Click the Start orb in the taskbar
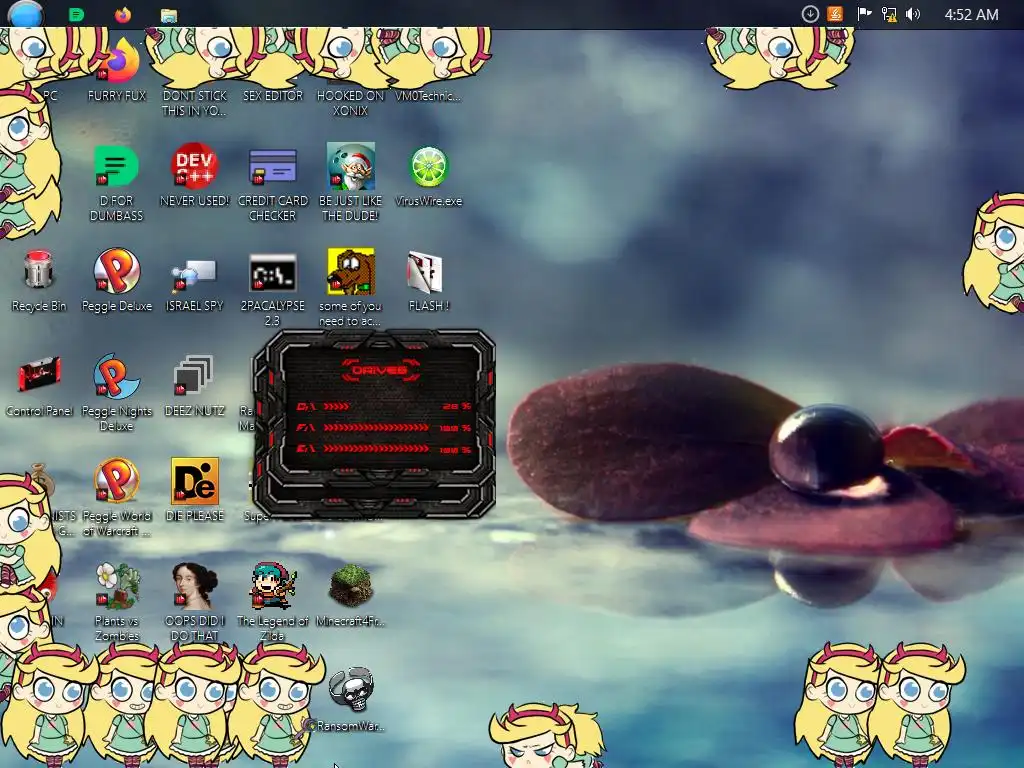1024x768 pixels. point(25,14)
